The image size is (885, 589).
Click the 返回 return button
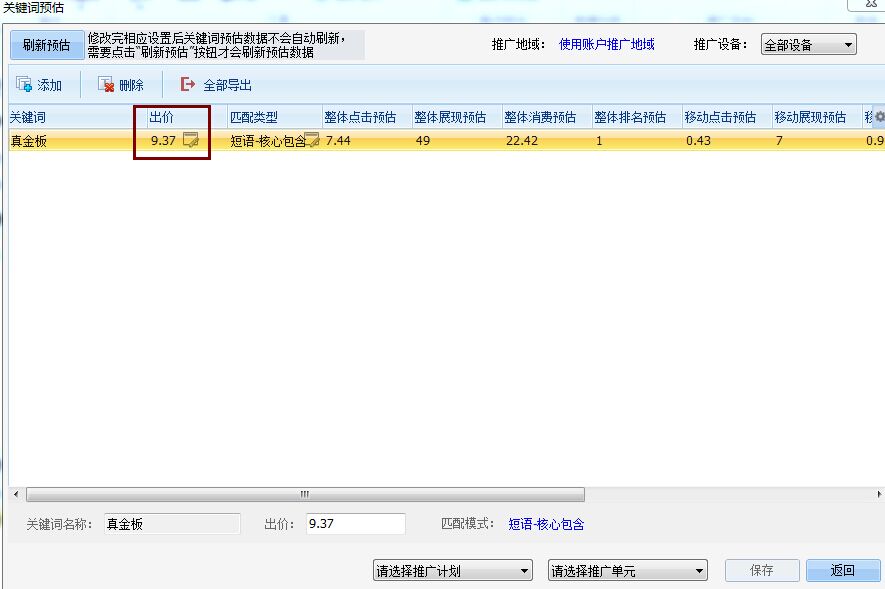tap(843, 569)
